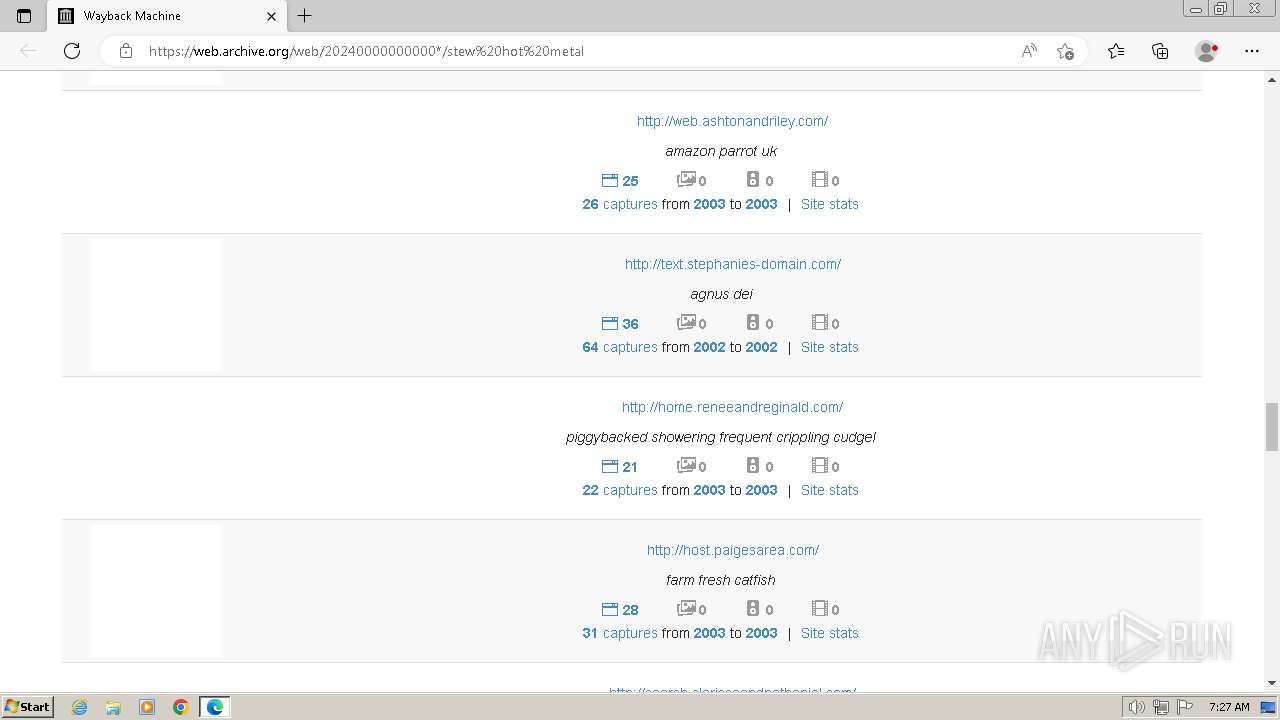Click start year 2003 in ashtonandriley row
This screenshot has height=720, width=1280.
(x=709, y=204)
